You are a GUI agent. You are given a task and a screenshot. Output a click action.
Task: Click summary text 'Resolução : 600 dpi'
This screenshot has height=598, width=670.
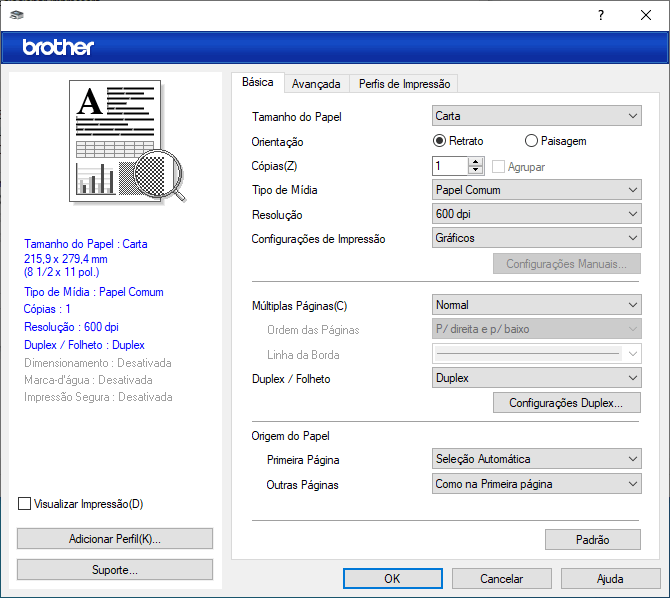[x=71, y=327]
